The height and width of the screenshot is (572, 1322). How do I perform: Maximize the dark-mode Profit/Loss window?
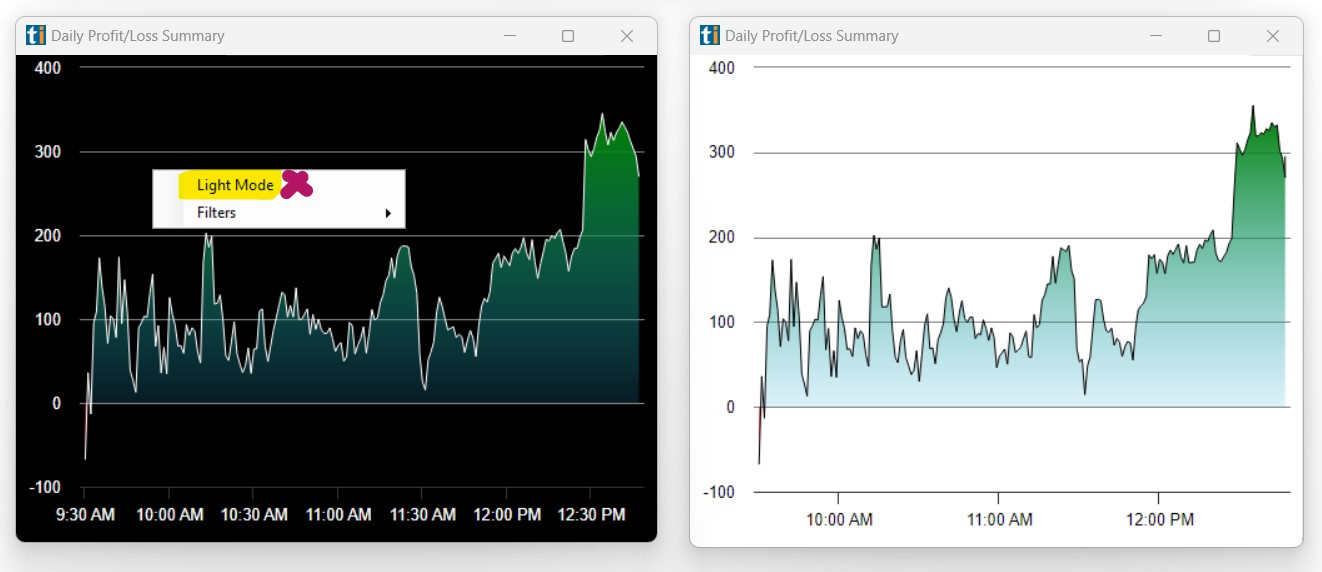(568, 36)
